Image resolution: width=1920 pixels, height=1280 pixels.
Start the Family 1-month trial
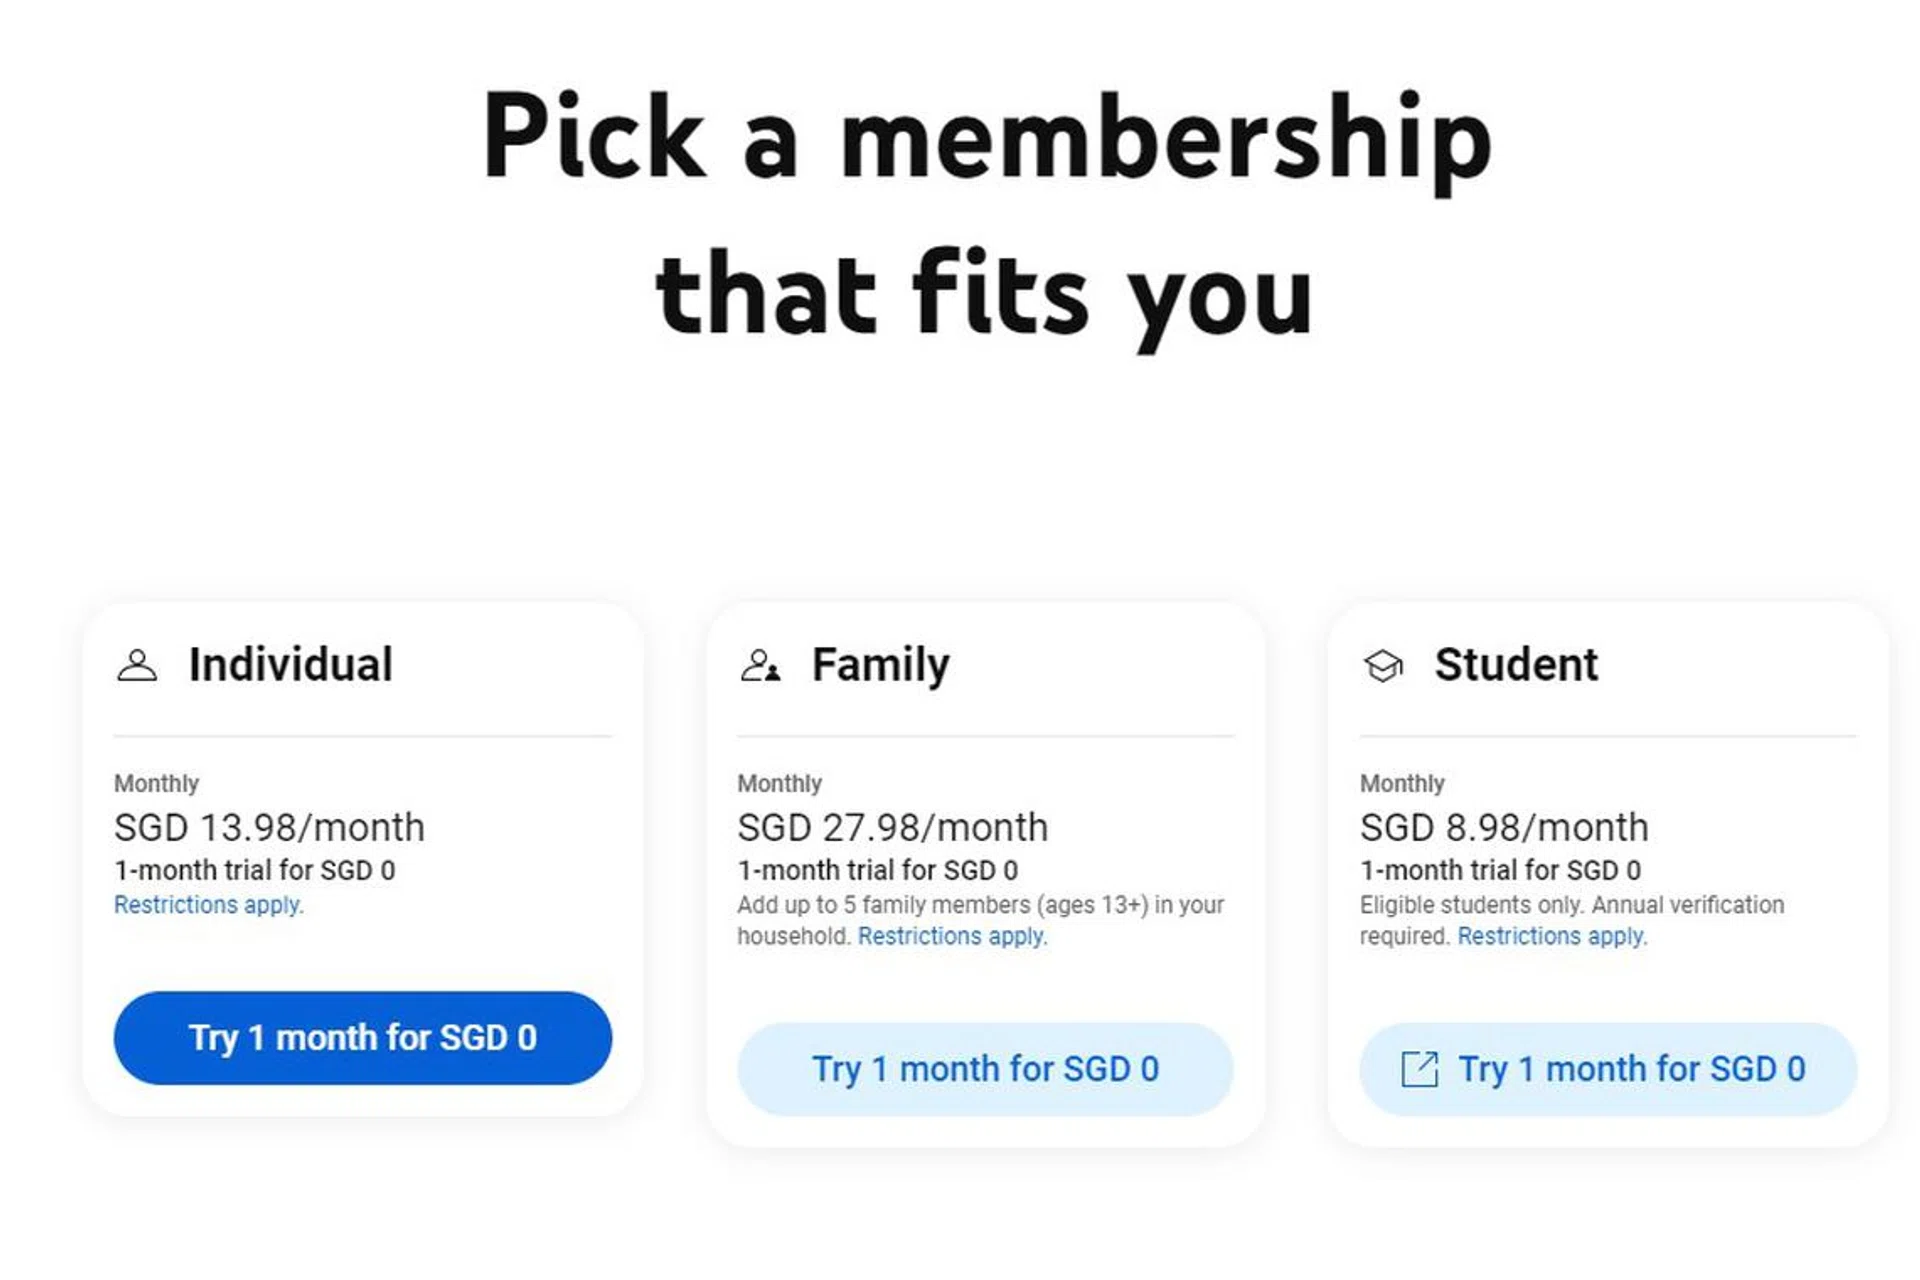pyautogui.click(x=985, y=1069)
